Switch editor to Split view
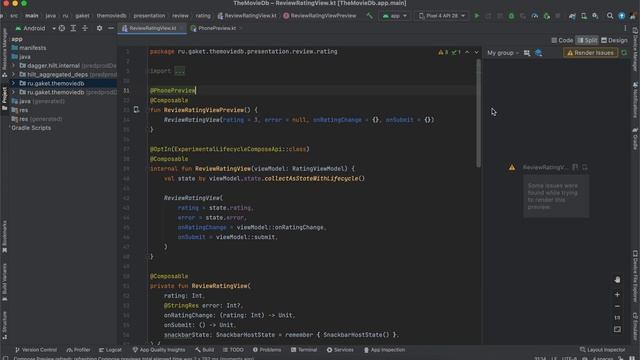The width and height of the screenshot is (640, 360). (x=587, y=40)
